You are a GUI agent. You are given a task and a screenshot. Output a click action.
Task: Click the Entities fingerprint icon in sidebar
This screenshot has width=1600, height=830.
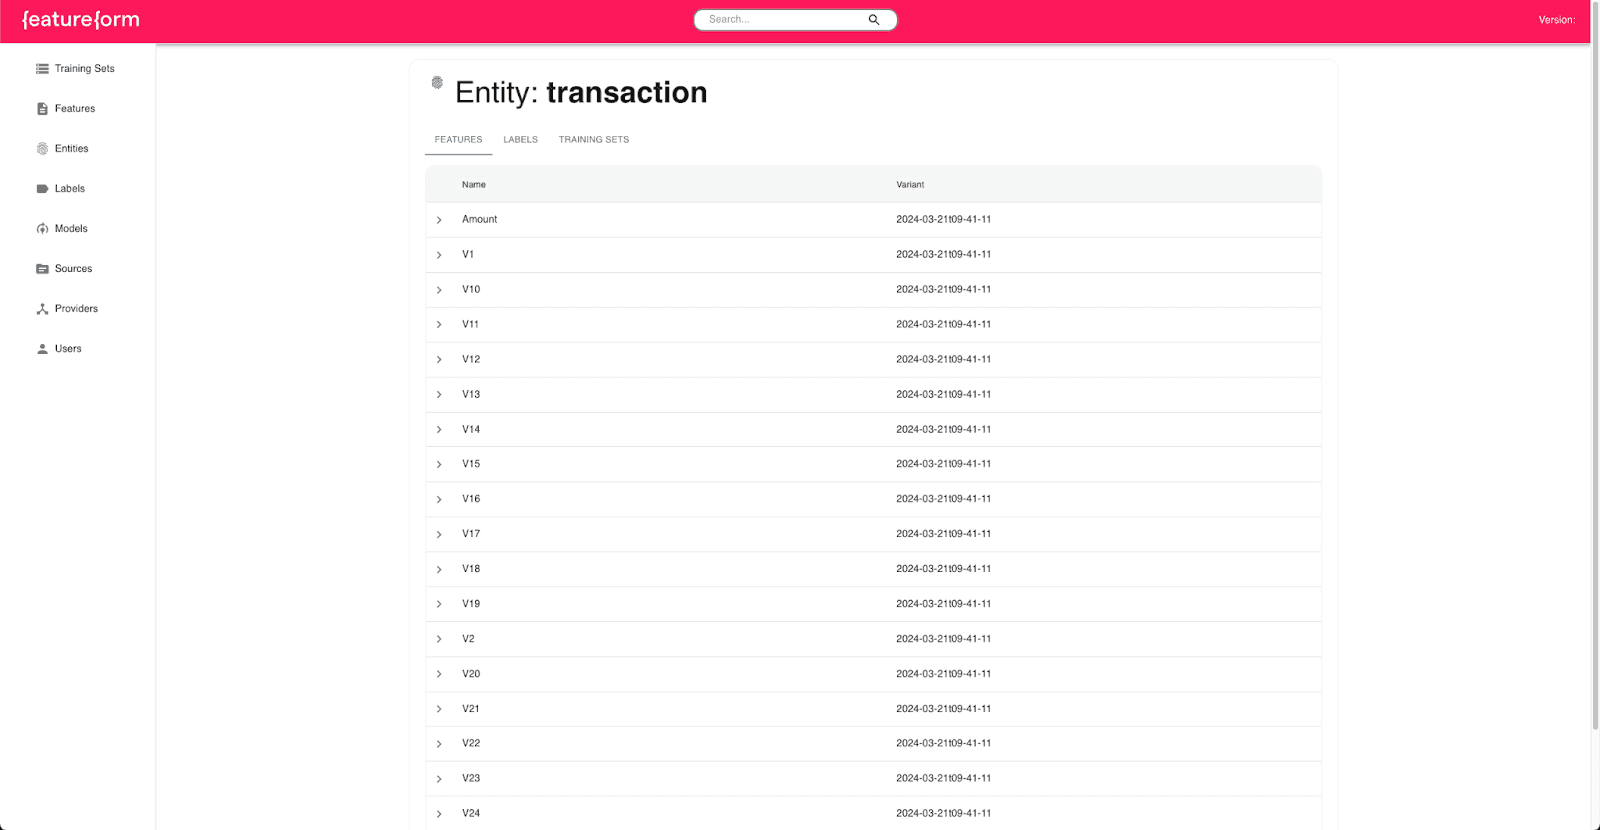coord(42,149)
